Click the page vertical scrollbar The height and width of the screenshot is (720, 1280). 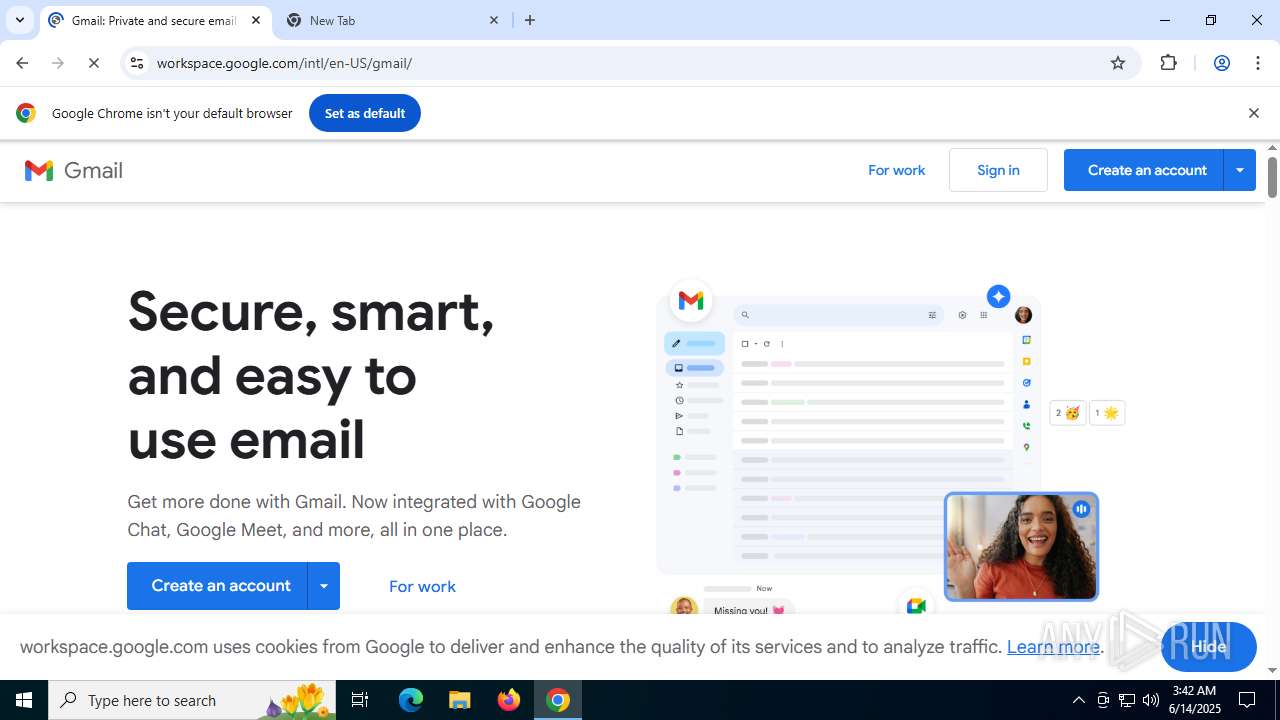(1272, 176)
